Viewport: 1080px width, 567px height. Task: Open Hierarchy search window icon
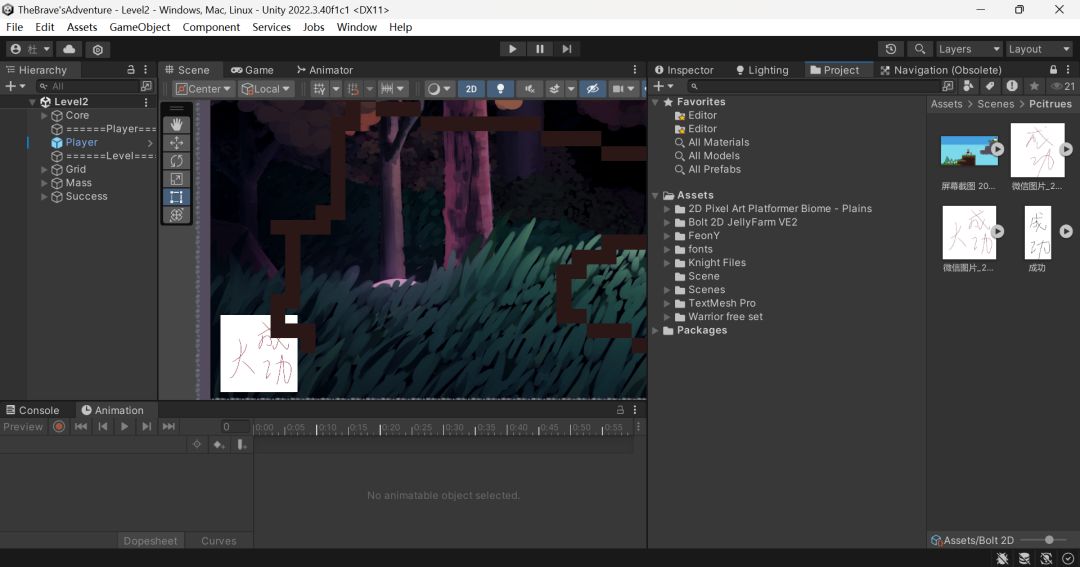(146, 86)
